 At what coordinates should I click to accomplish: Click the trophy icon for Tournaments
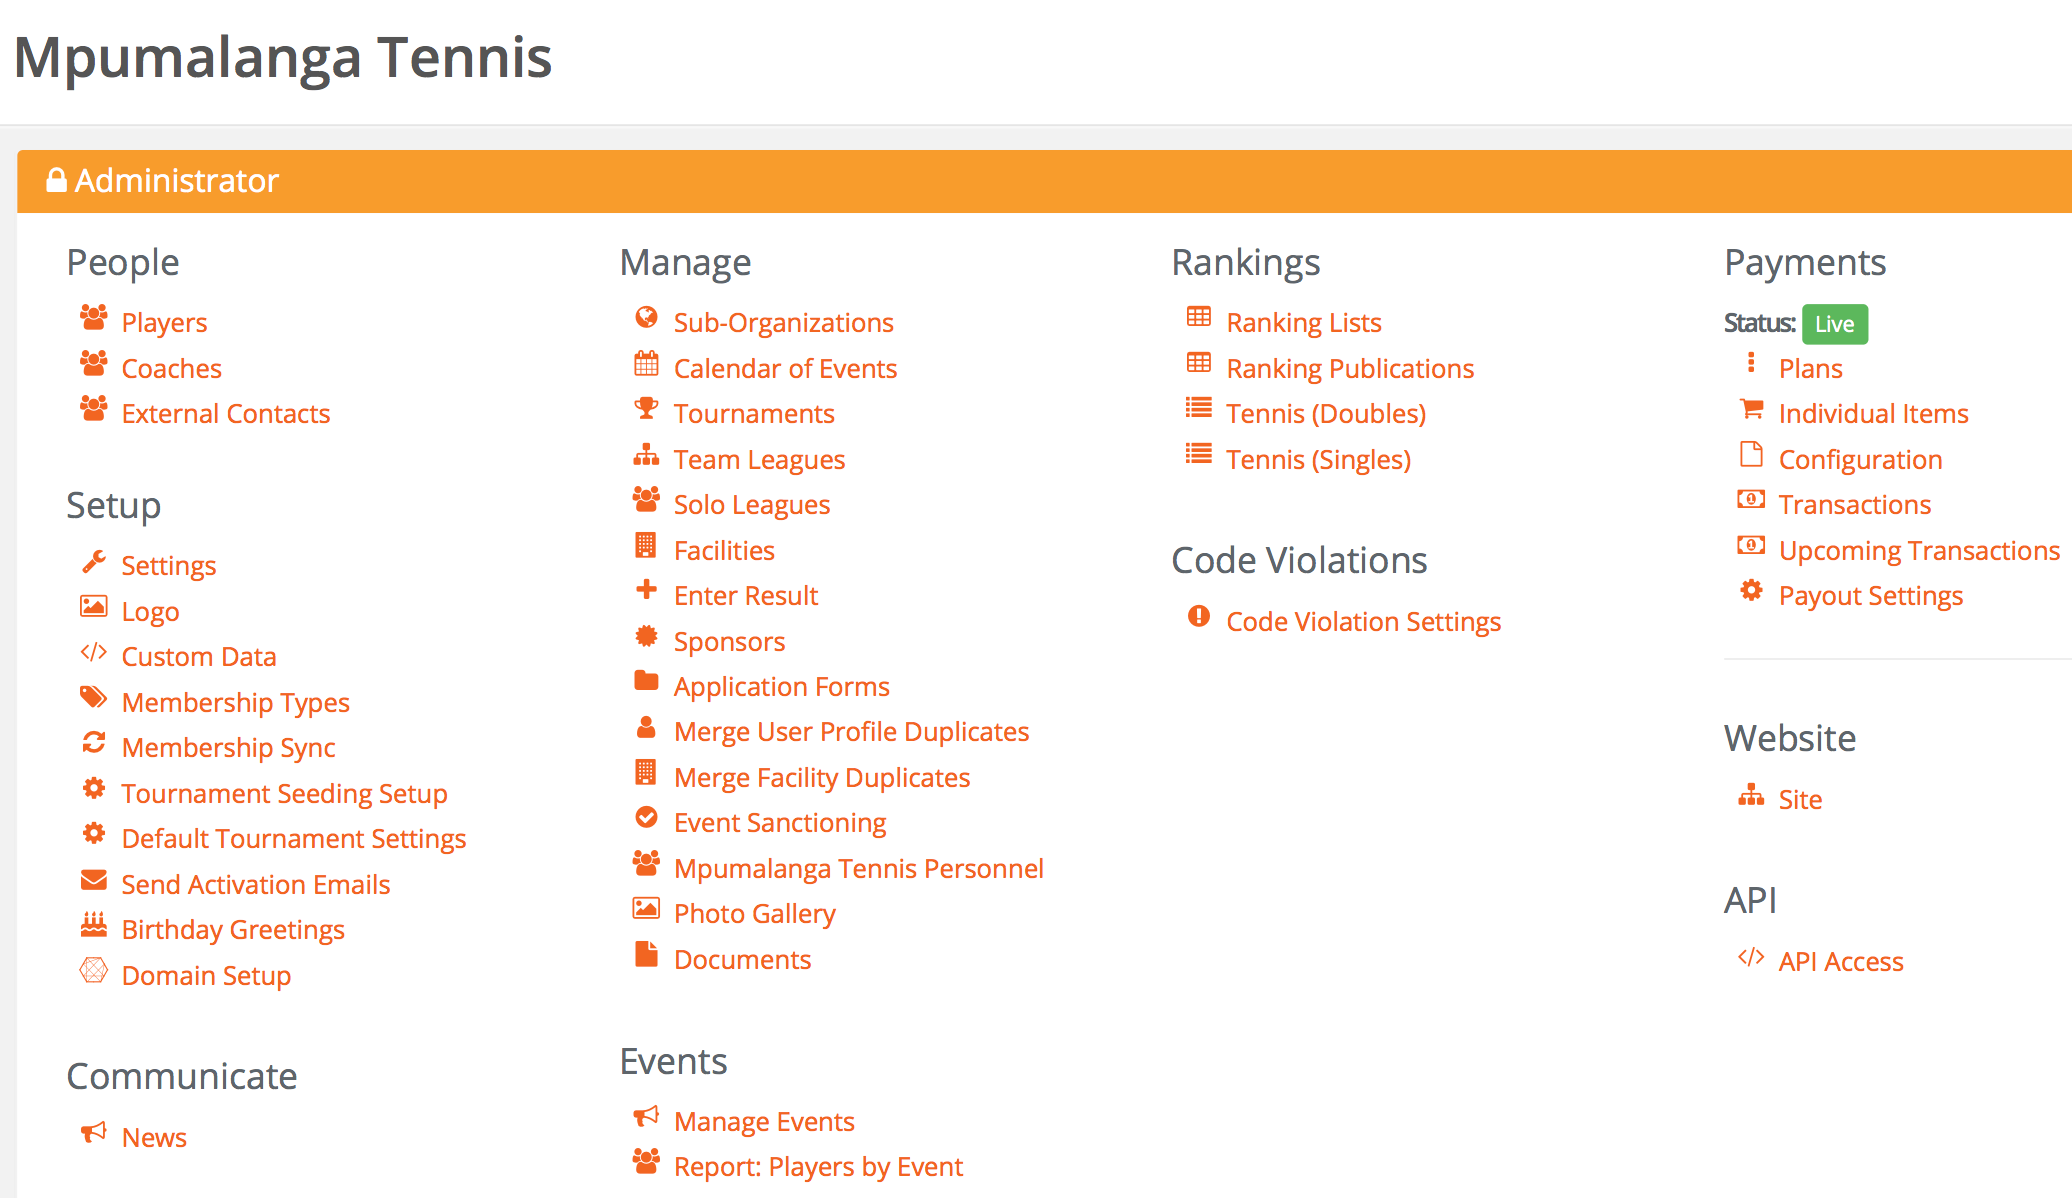[647, 409]
